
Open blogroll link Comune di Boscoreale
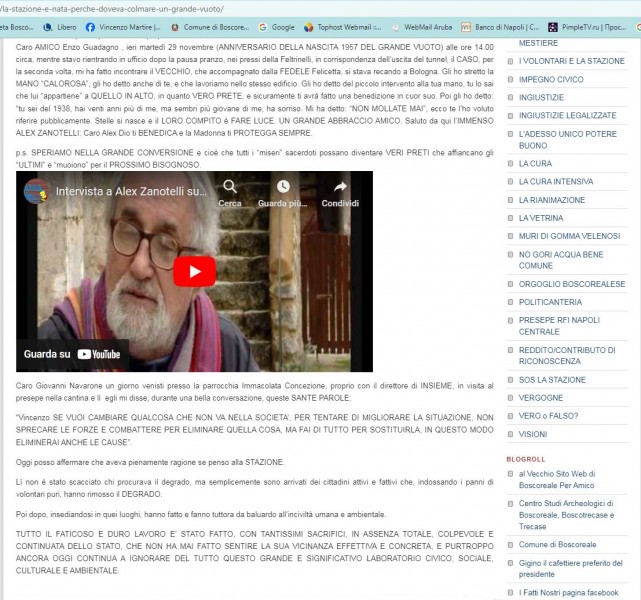557,544
